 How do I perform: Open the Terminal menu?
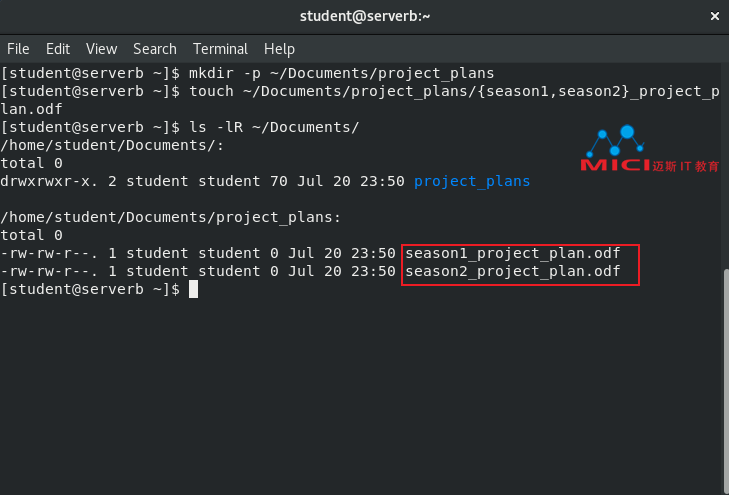click(x=220, y=49)
